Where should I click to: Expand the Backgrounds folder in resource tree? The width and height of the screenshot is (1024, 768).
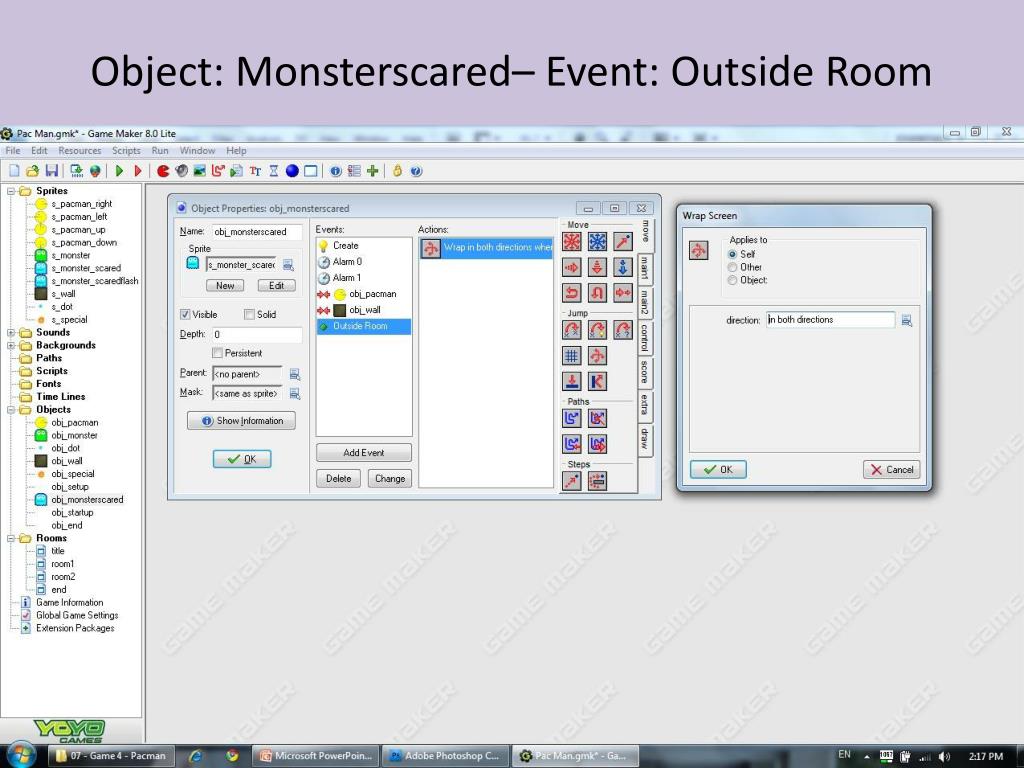coord(10,345)
